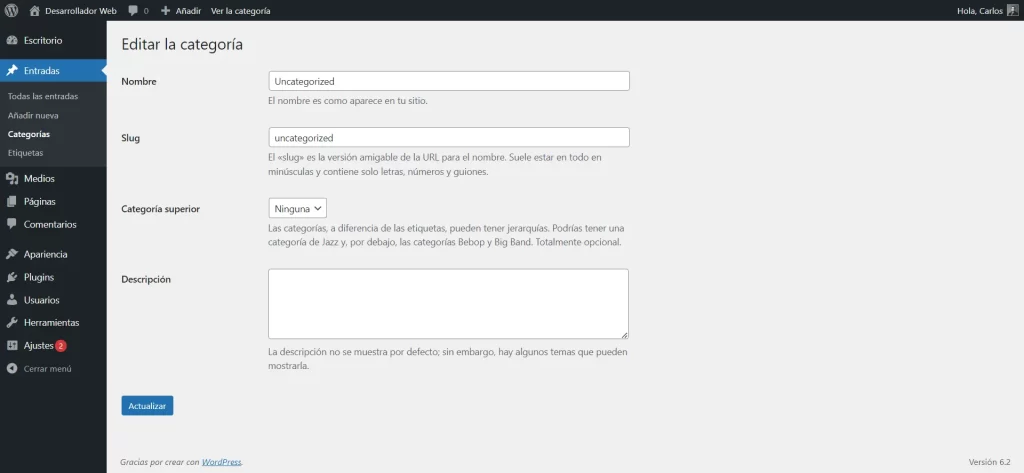The image size is (1024, 473).
Task: Follow the WordPress footer link
Action: tap(221, 462)
